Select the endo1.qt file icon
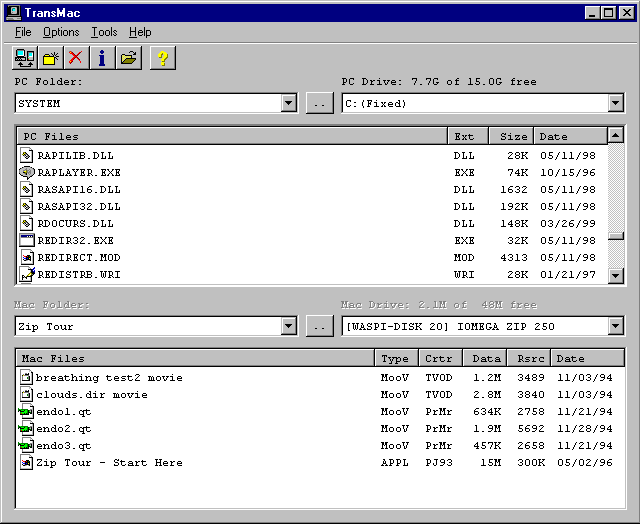Screen dimensions: 640x524 (26, 411)
